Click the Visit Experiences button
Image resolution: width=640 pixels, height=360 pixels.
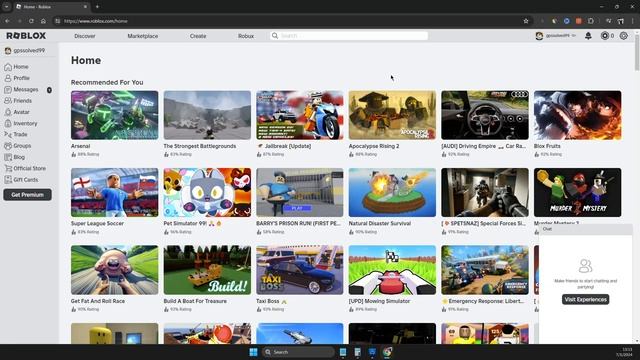pyautogui.click(x=585, y=299)
